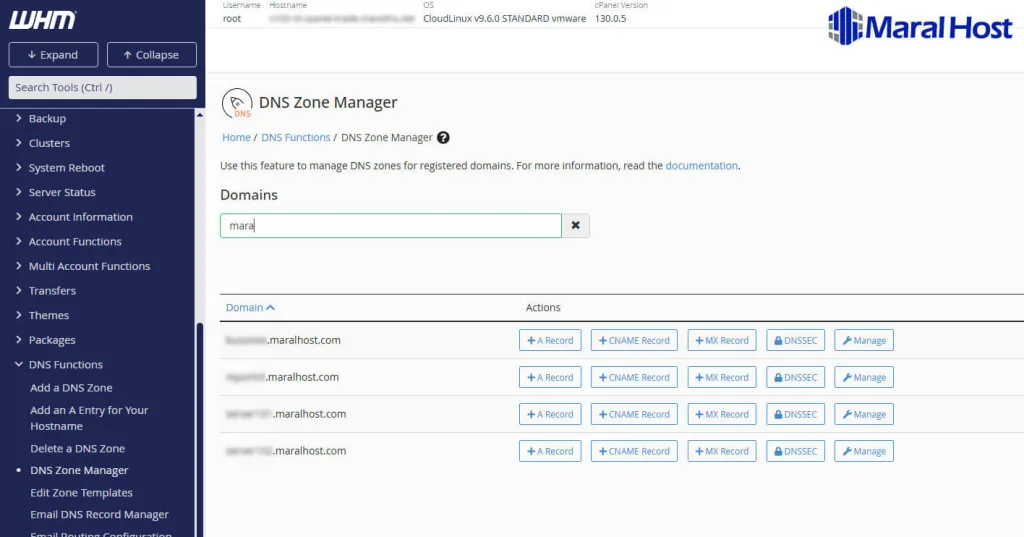
Task: Click the sidebar vertical scrollbar thumb
Action: coord(200,428)
